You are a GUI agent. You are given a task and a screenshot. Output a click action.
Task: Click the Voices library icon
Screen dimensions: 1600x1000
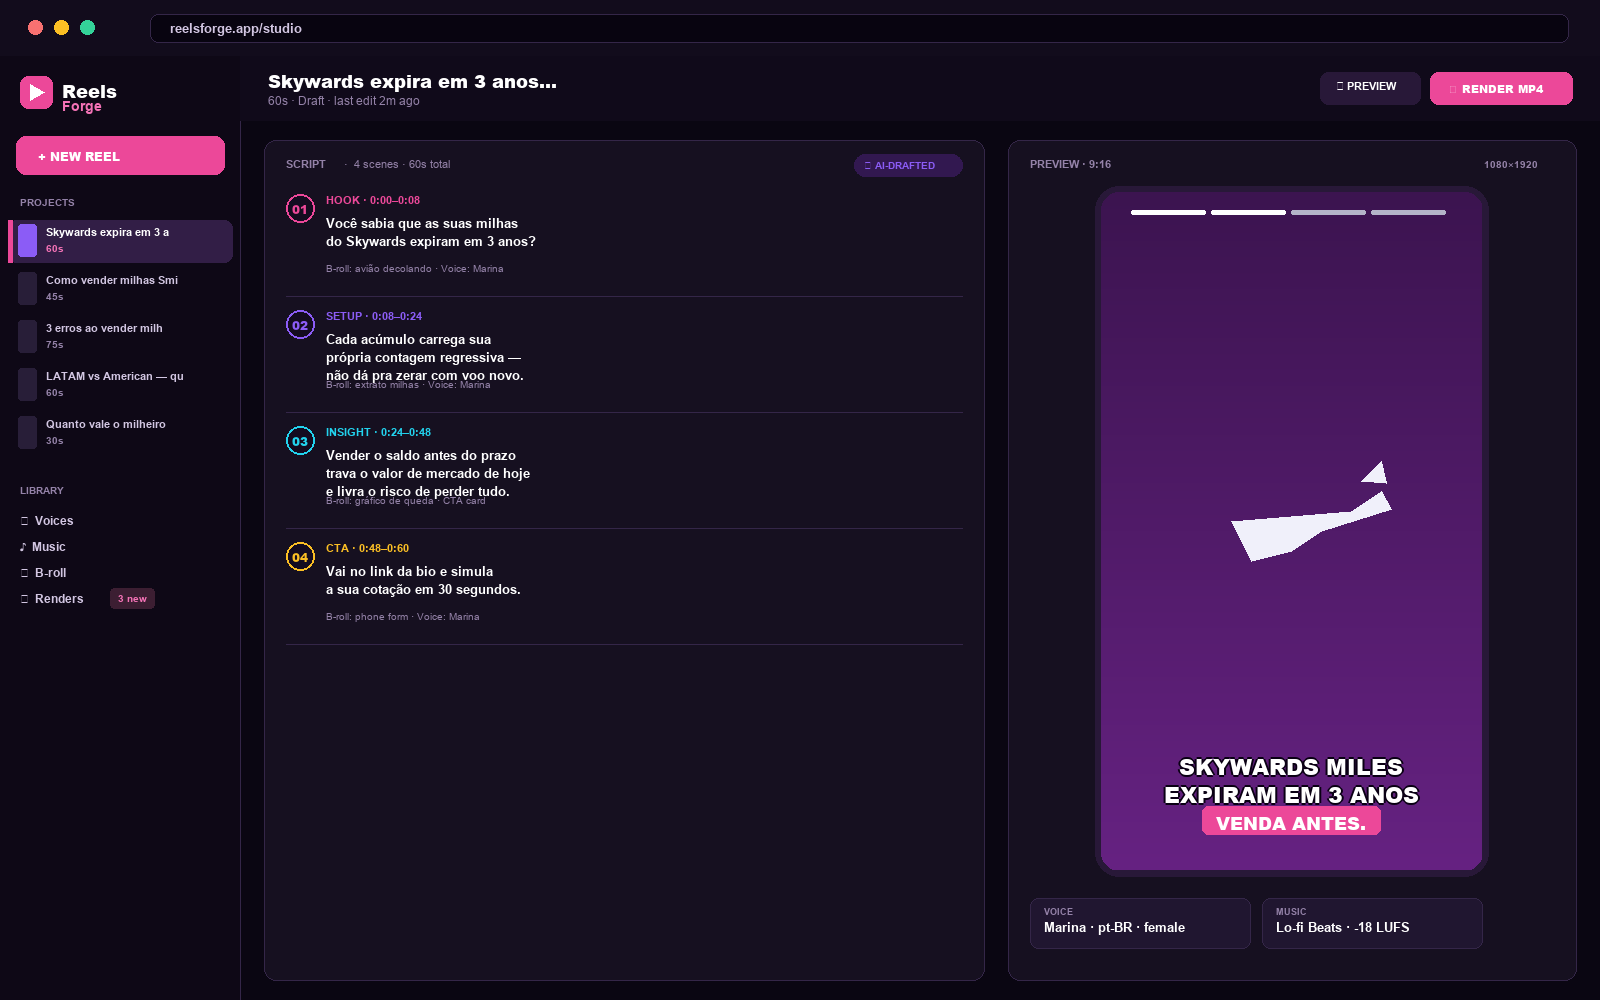click(24, 521)
